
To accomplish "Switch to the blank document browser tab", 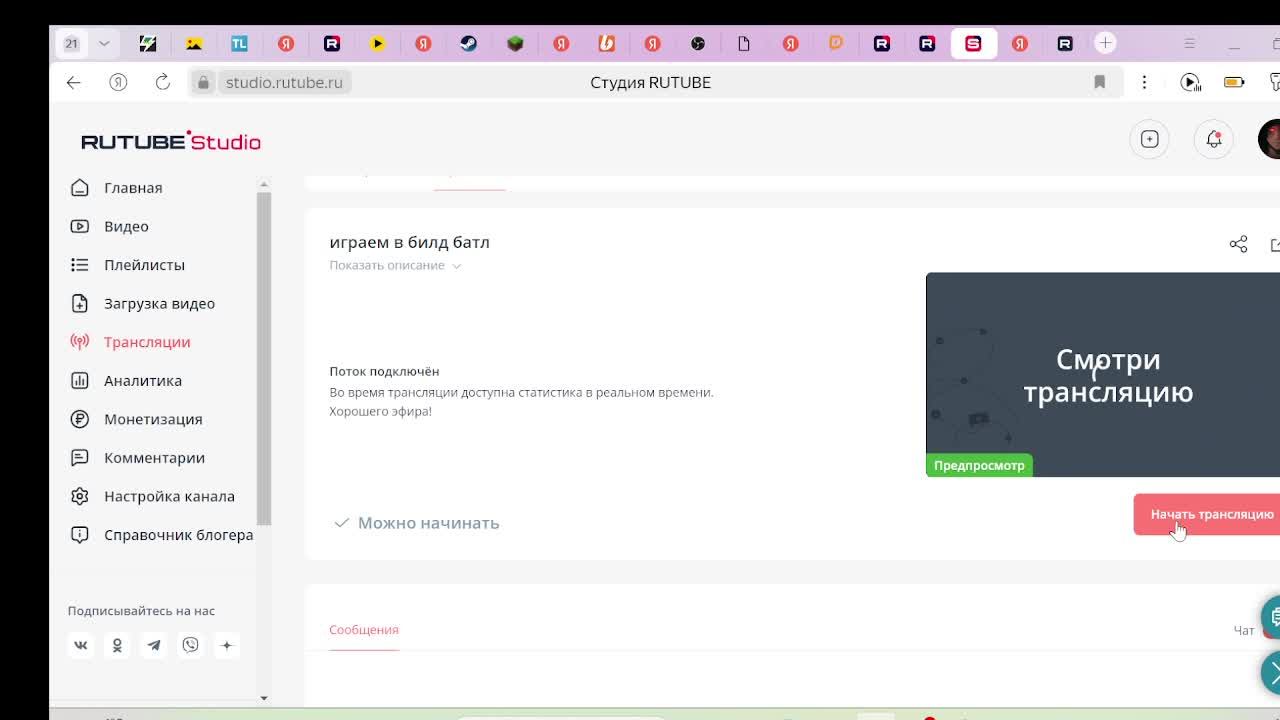I will [x=744, y=43].
